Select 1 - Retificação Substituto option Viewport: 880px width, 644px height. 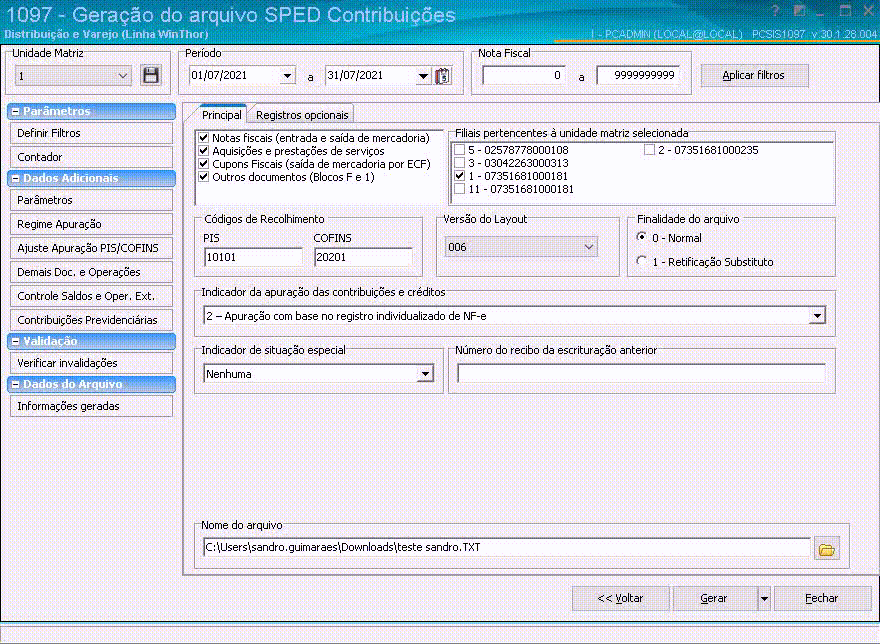coord(641,261)
